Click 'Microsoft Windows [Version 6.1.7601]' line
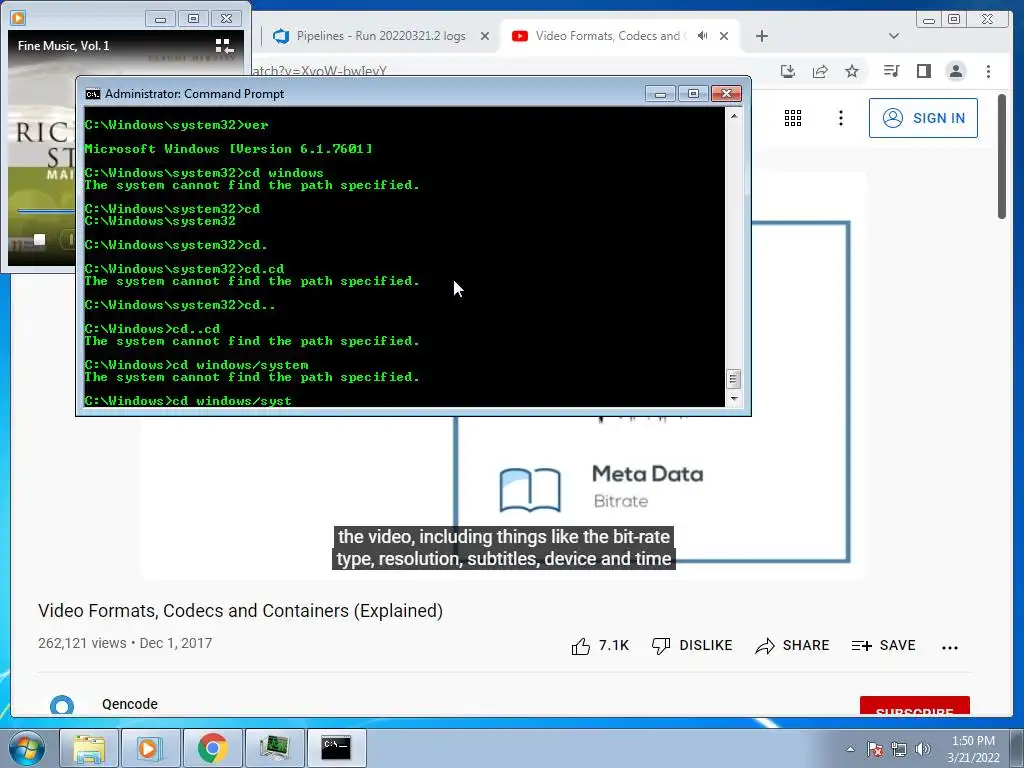The image size is (1024, 768). (x=228, y=149)
